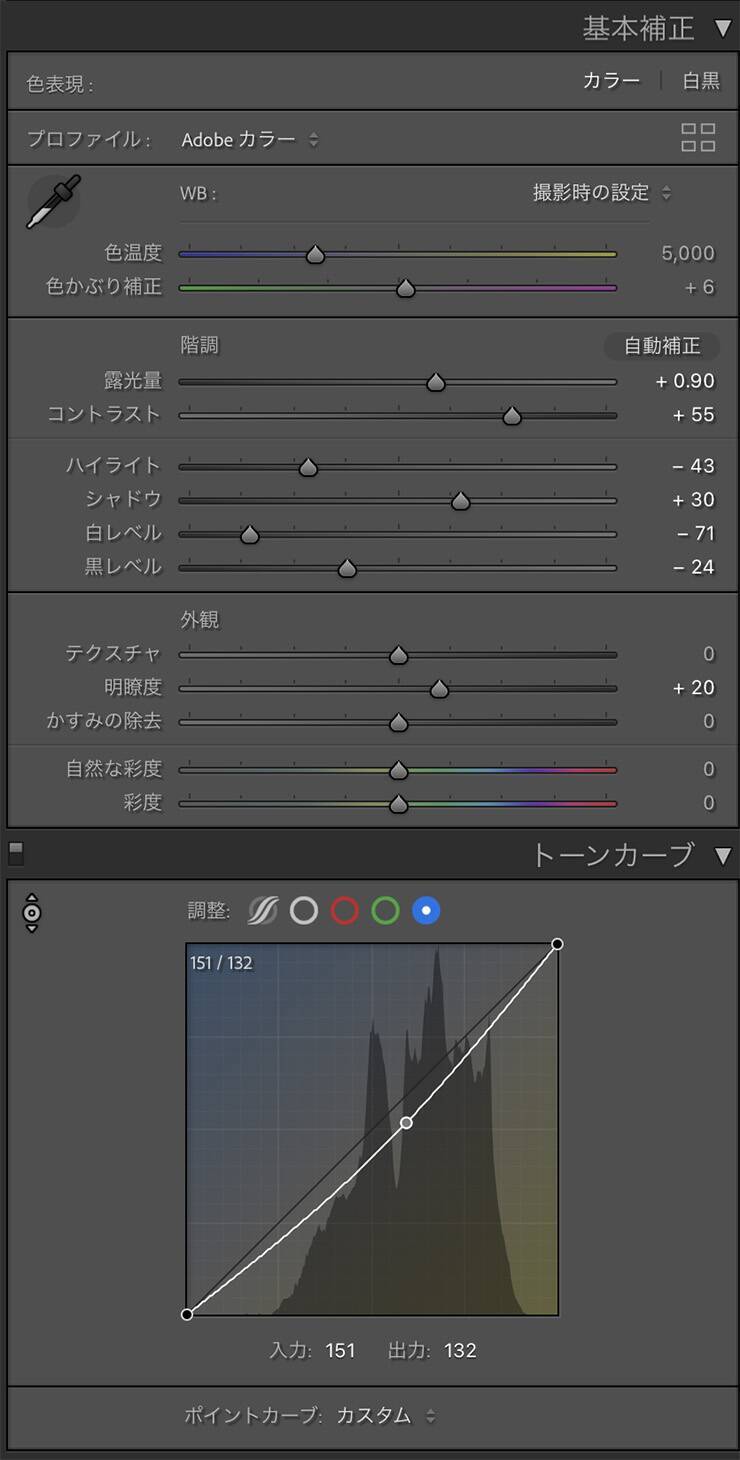Select the middle control point on the curve

click(406, 1123)
